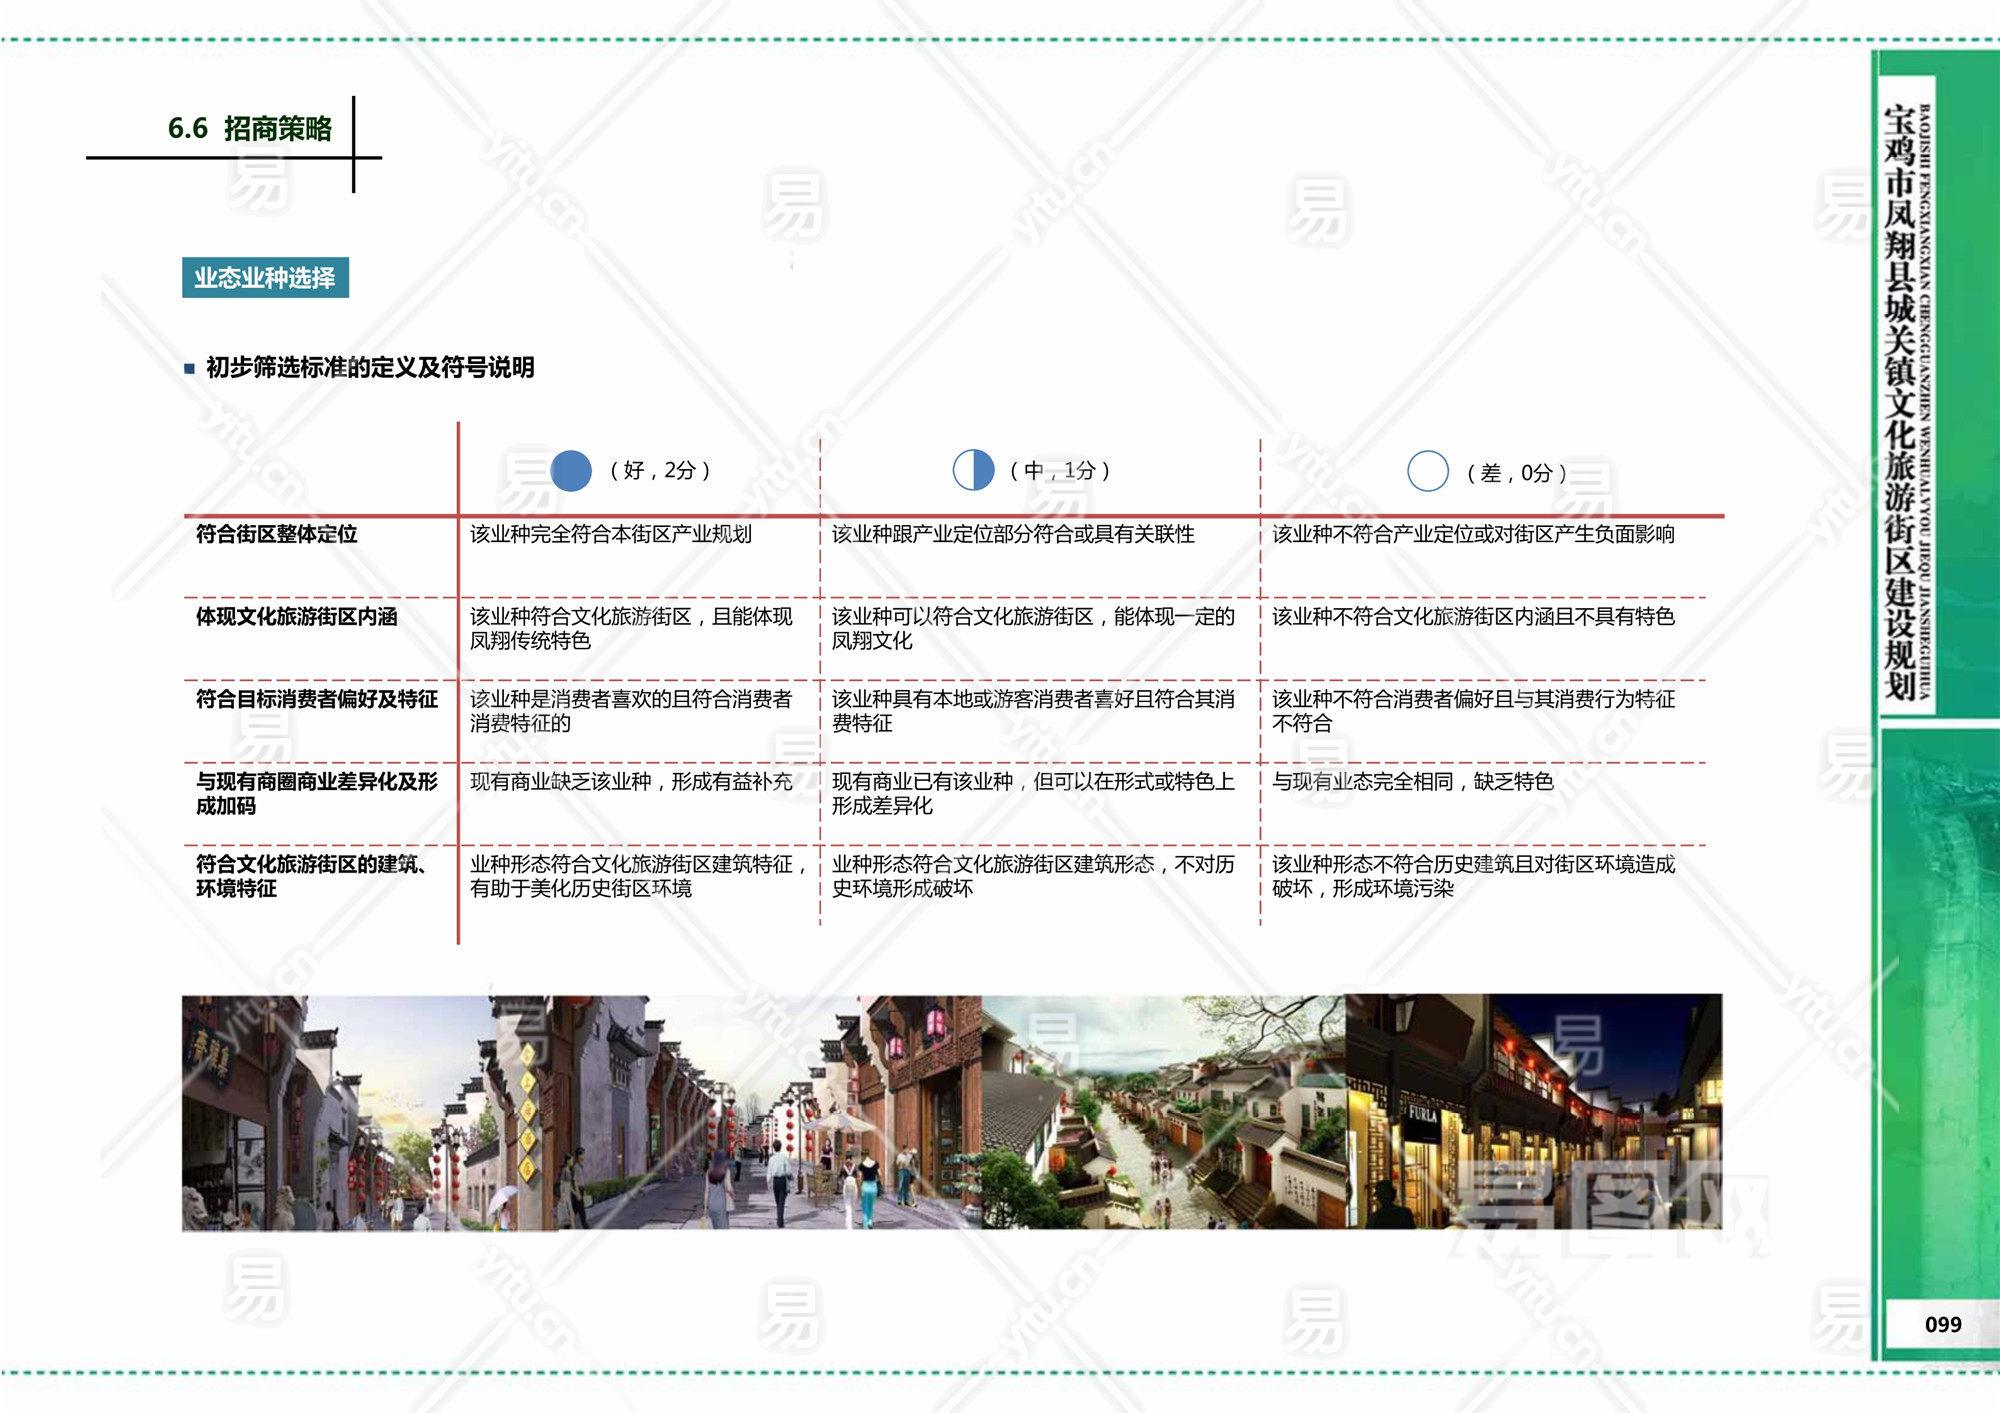Click the empty 'poor, 0 points' circle
Image resolution: width=2000 pixels, height=1413 pixels.
click(1427, 471)
